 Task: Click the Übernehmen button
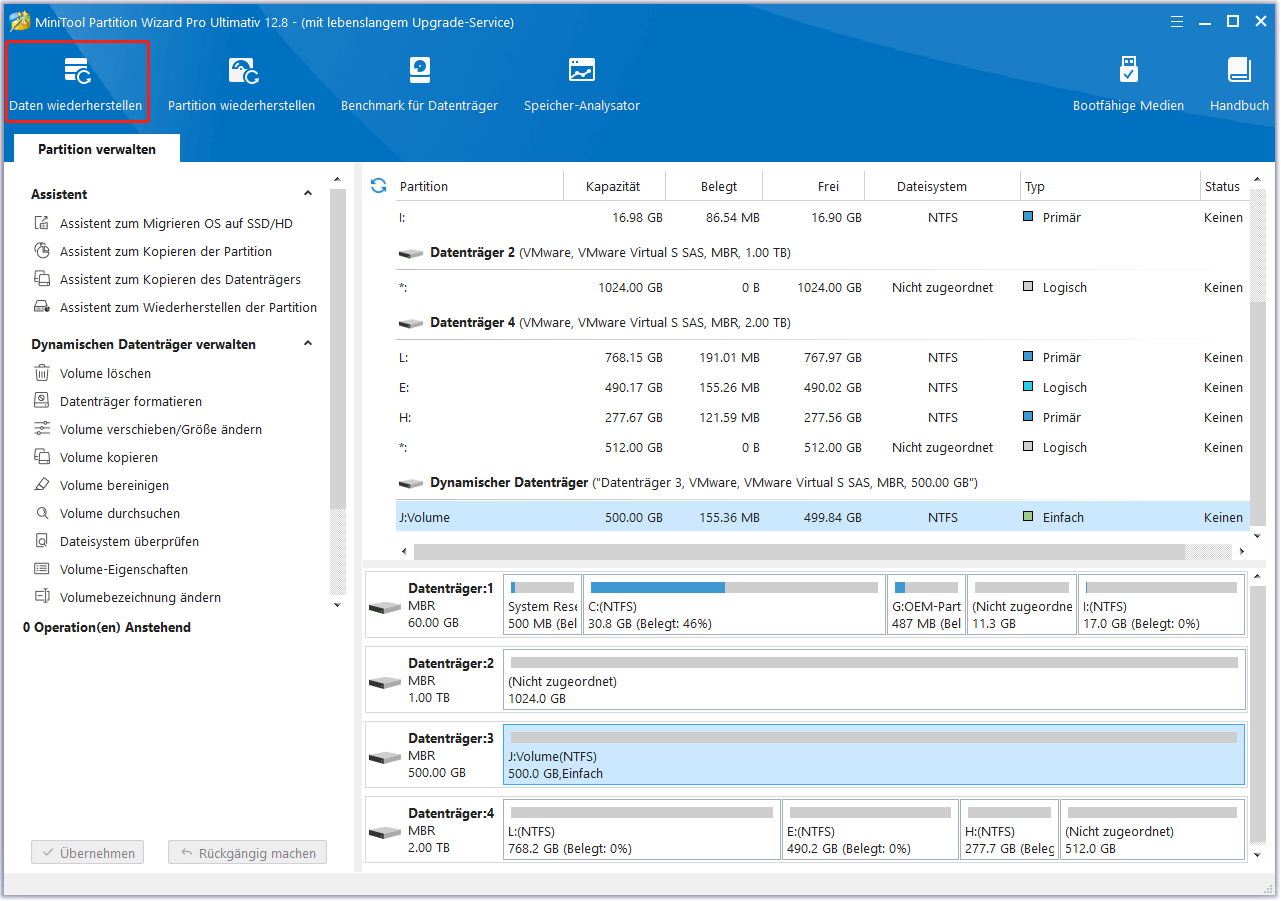[88, 853]
